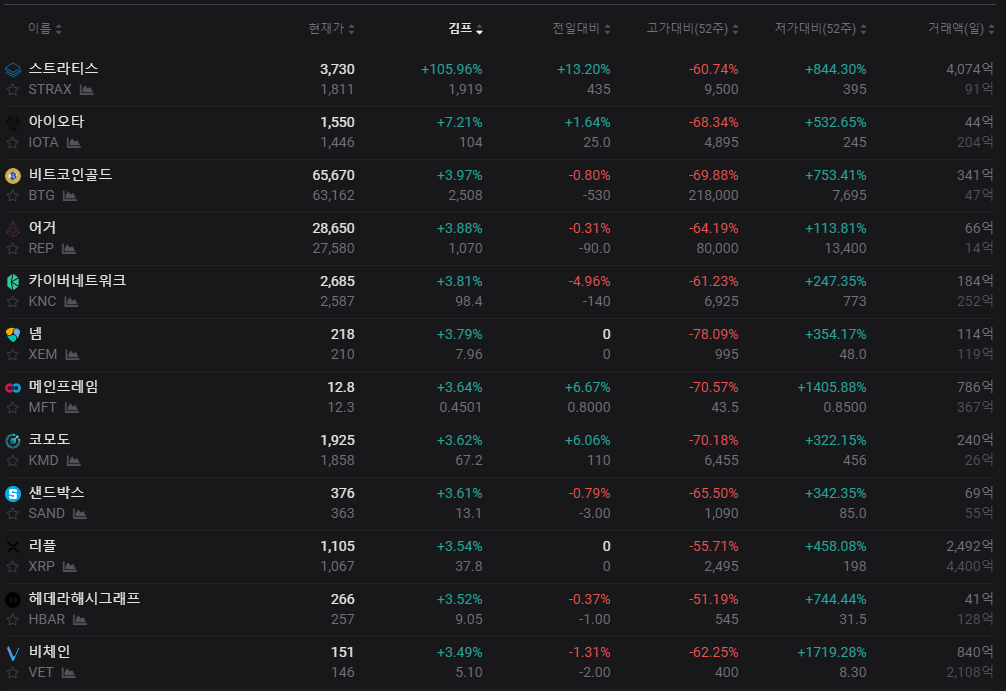Toggle favorite star for 넴 XEM
Screen dimensions: 1006x691
coord(12,355)
